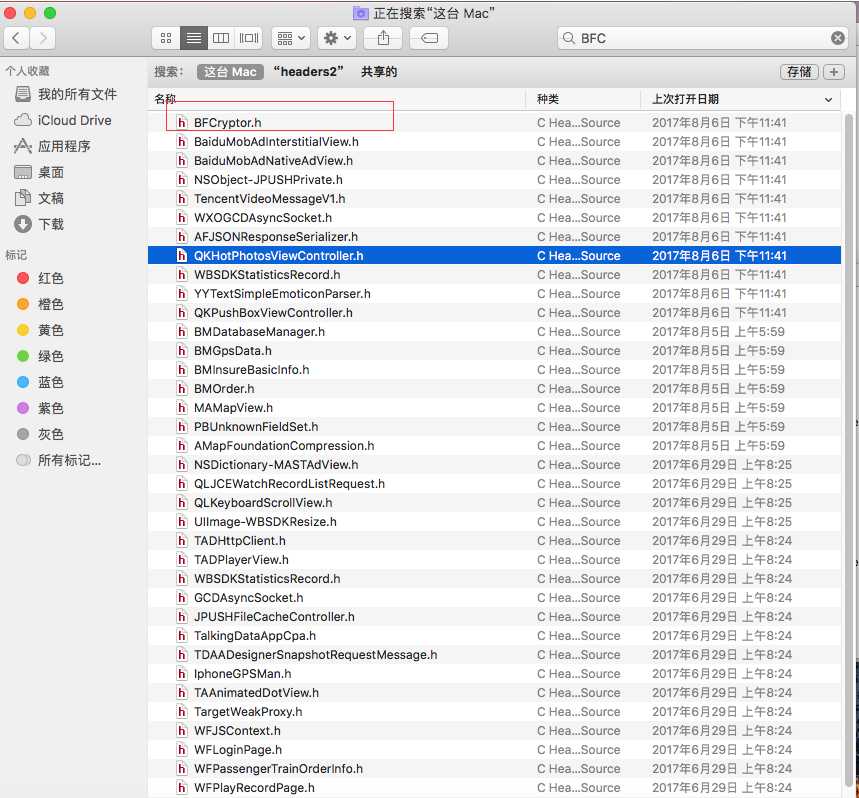859x798 pixels.
Task: Switch to icon view in toolbar
Action: pyautogui.click(x=166, y=38)
